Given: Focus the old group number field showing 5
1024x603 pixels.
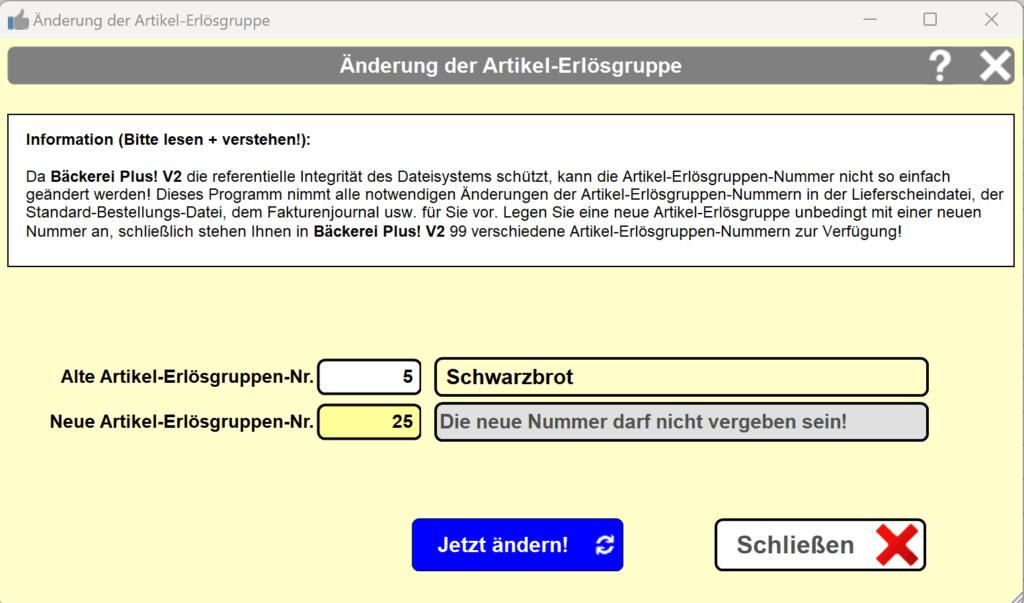Looking at the screenshot, I should pyautogui.click(x=369, y=377).
